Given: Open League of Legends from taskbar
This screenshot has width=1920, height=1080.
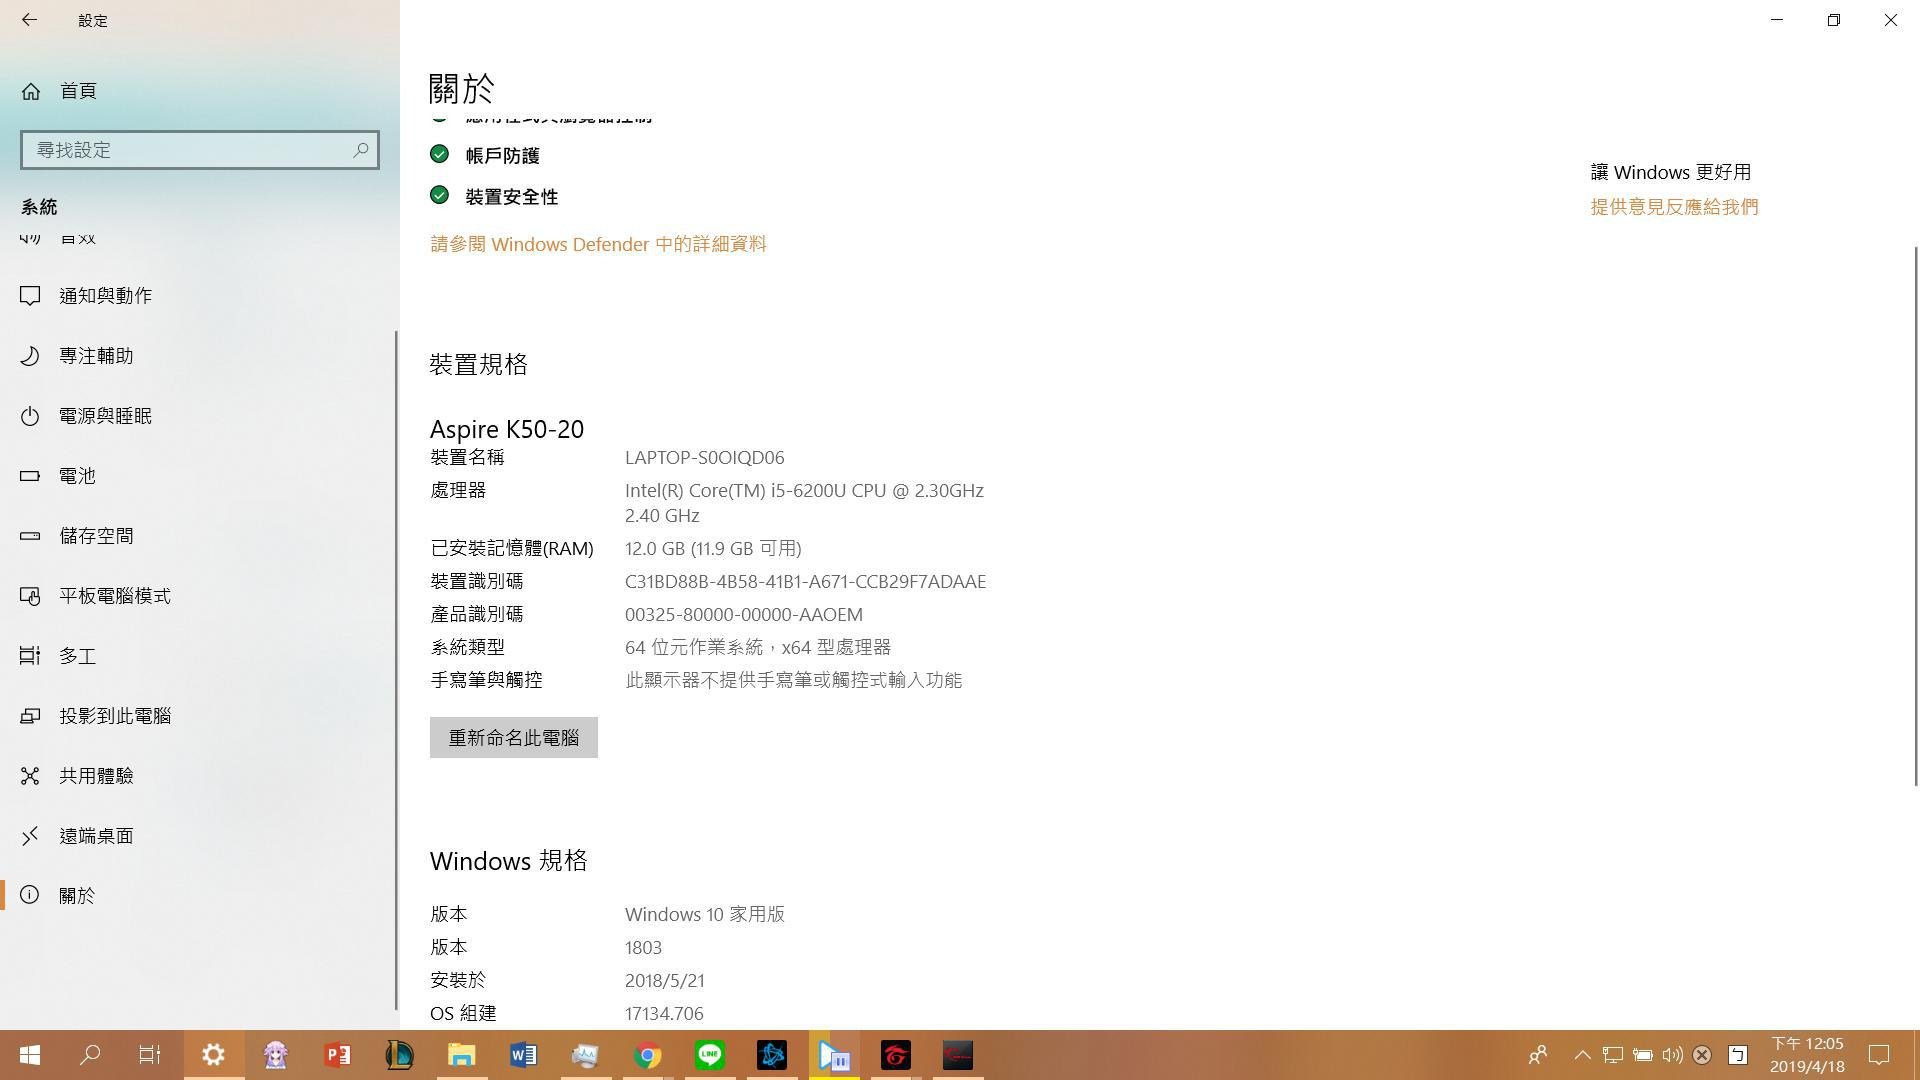Looking at the screenshot, I should click(x=399, y=1055).
